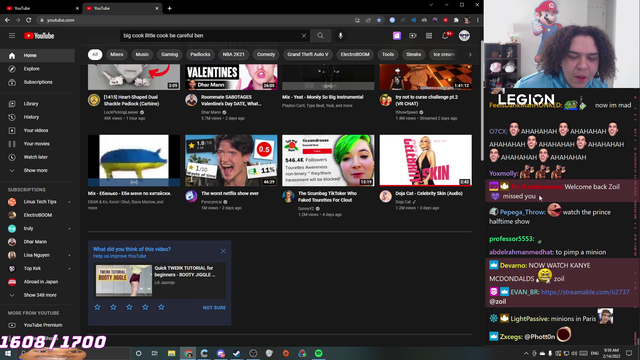The image size is (640, 360).
Task: Rate survey video five stars
Action: (161, 307)
